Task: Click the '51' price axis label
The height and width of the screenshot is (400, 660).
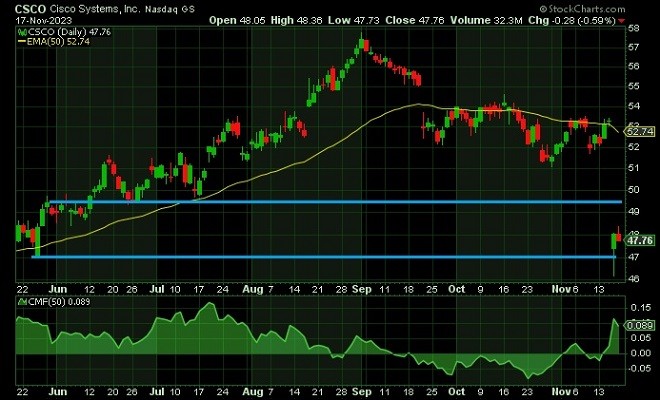Action: click(x=634, y=168)
